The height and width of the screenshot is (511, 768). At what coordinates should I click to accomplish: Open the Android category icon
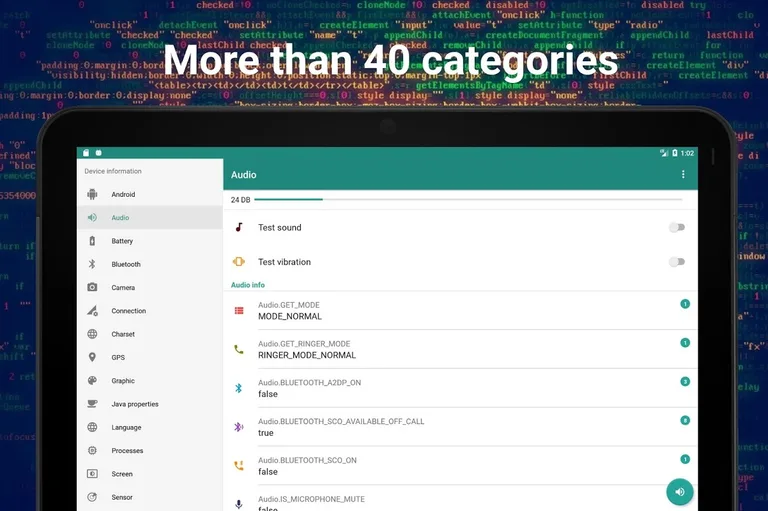(x=92, y=194)
